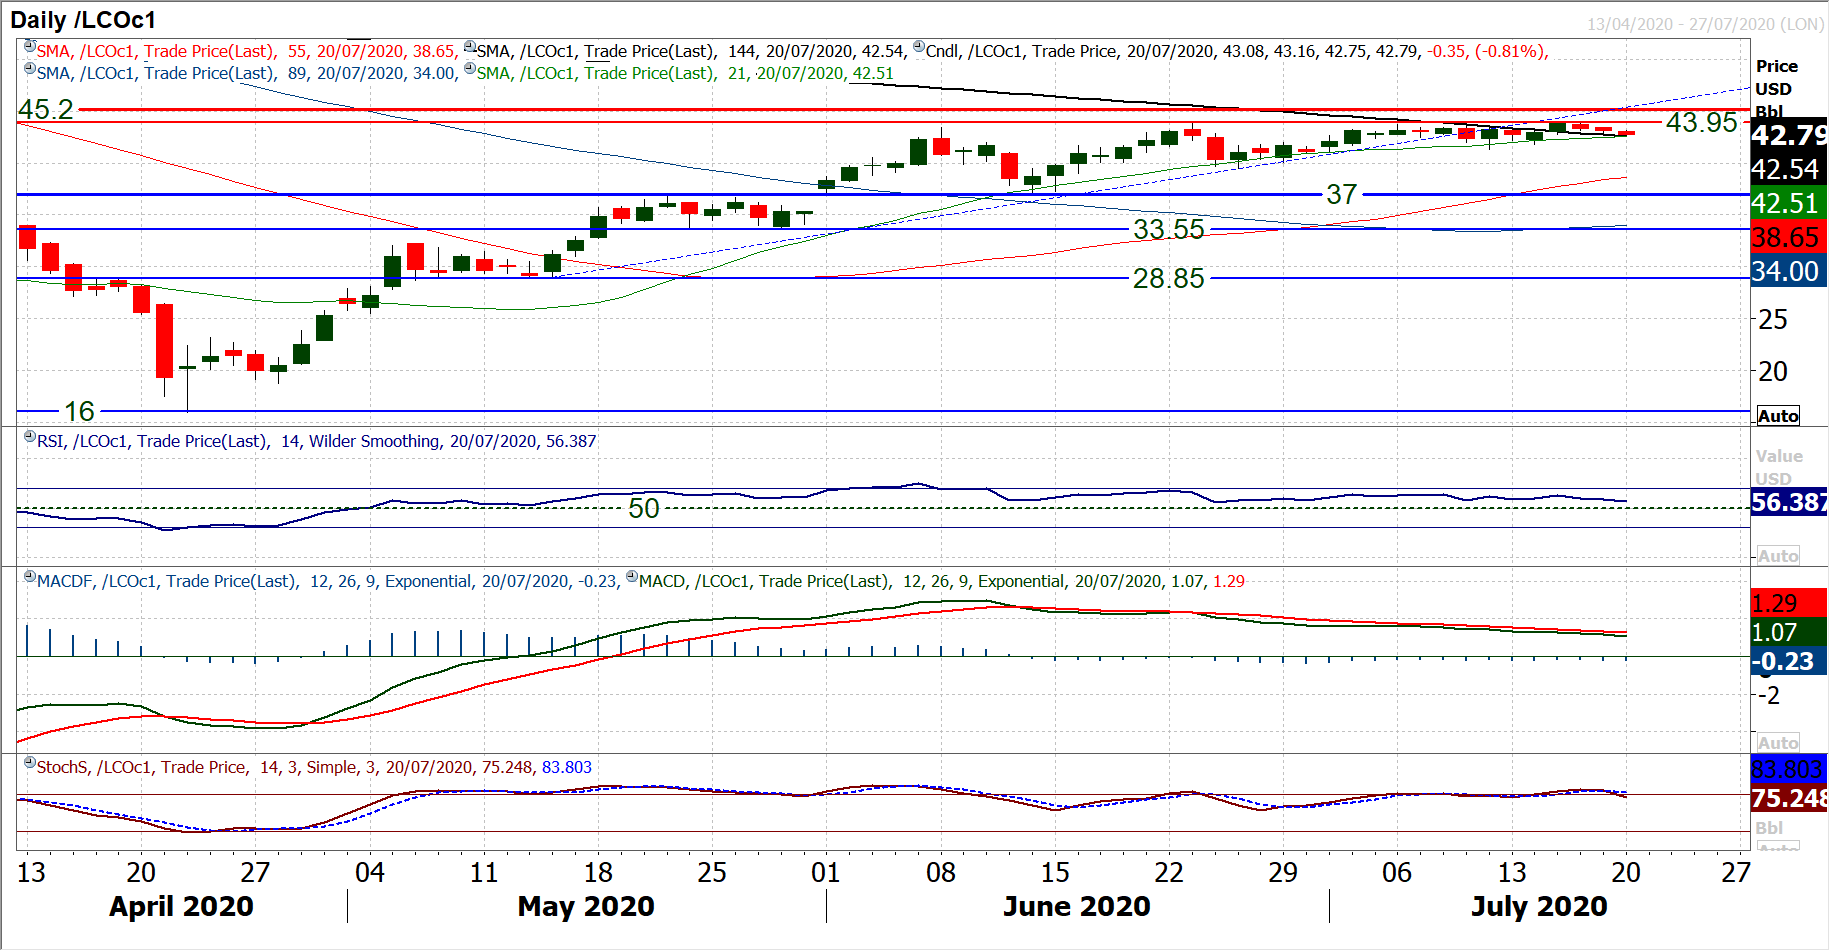Click the 42.79 last price tag
Viewport: 1830px width, 951px height.
[x=1789, y=135]
